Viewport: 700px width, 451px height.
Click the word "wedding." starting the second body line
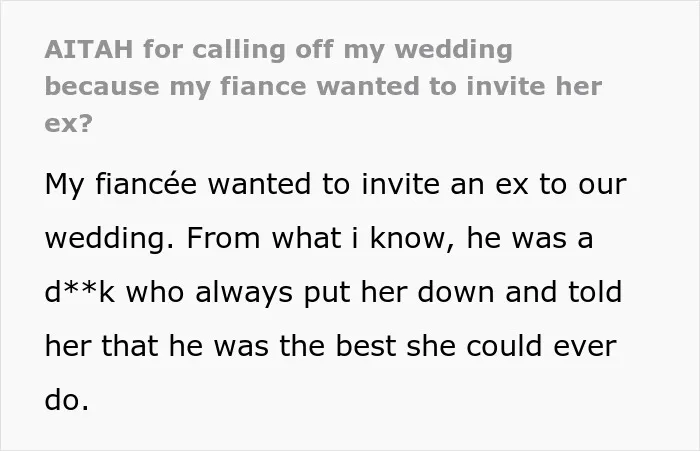point(109,239)
